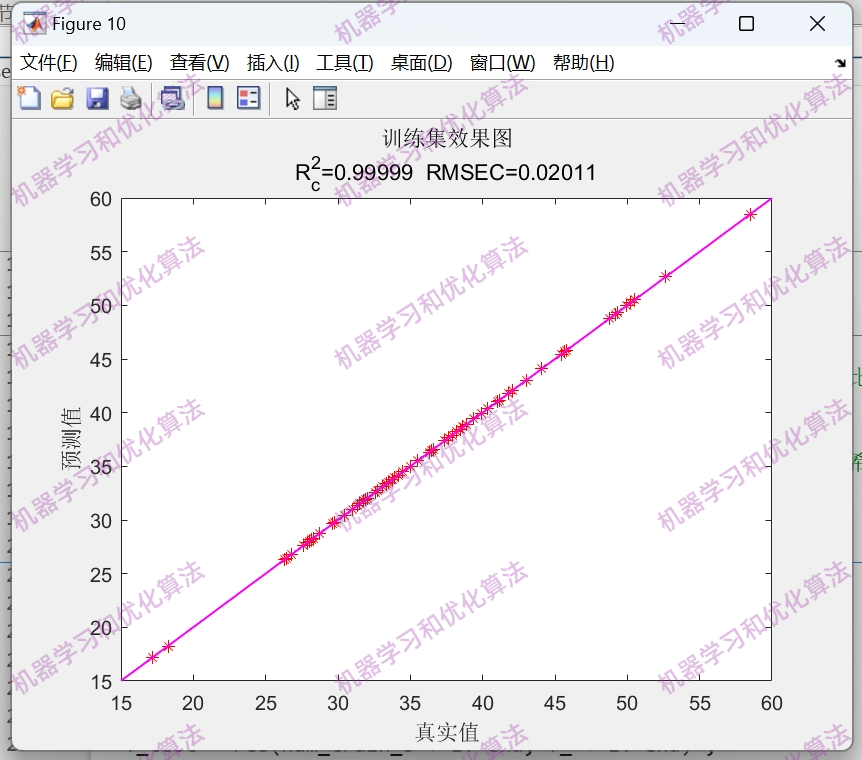Click the Figure 10 window title text
This screenshot has width=862, height=760.
[x=89, y=24]
